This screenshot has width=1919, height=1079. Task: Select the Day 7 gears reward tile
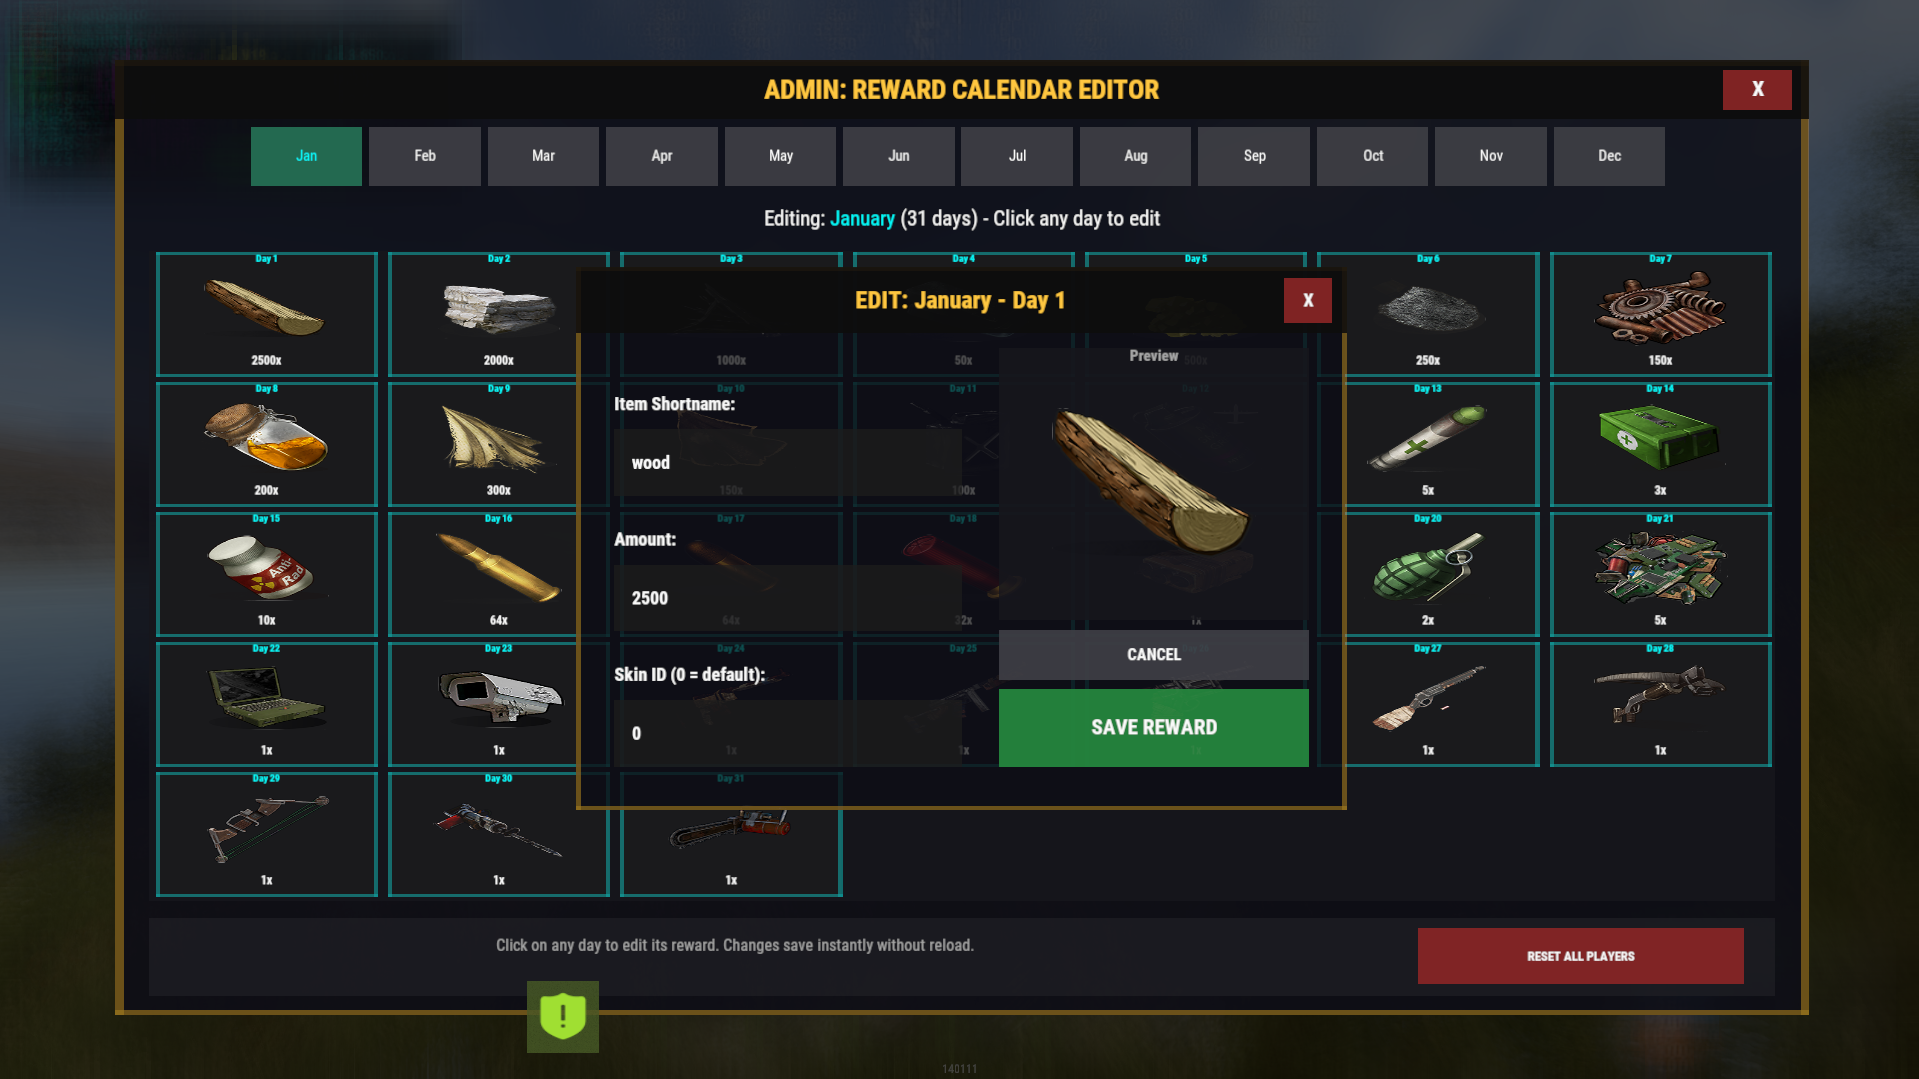pyautogui.click(x=1660, y=314)
